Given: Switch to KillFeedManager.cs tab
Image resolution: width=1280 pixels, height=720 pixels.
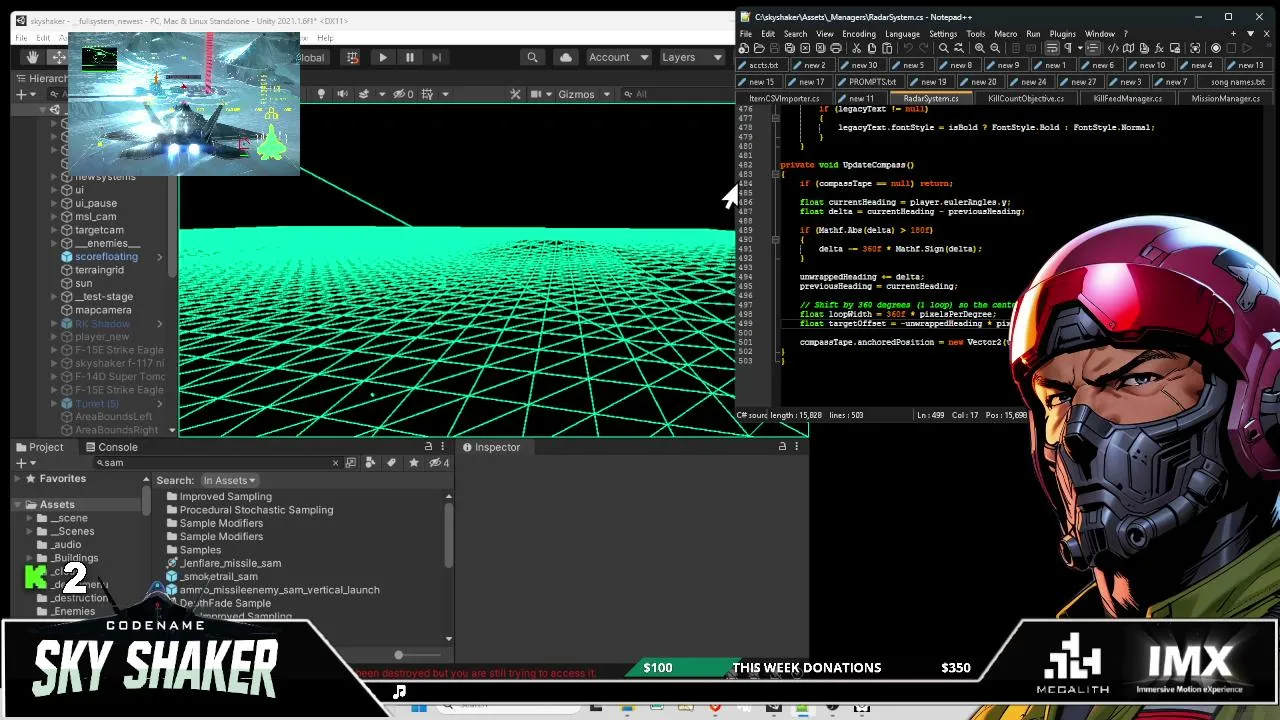Looking at the screenshot, I should tap(1127, 99).
